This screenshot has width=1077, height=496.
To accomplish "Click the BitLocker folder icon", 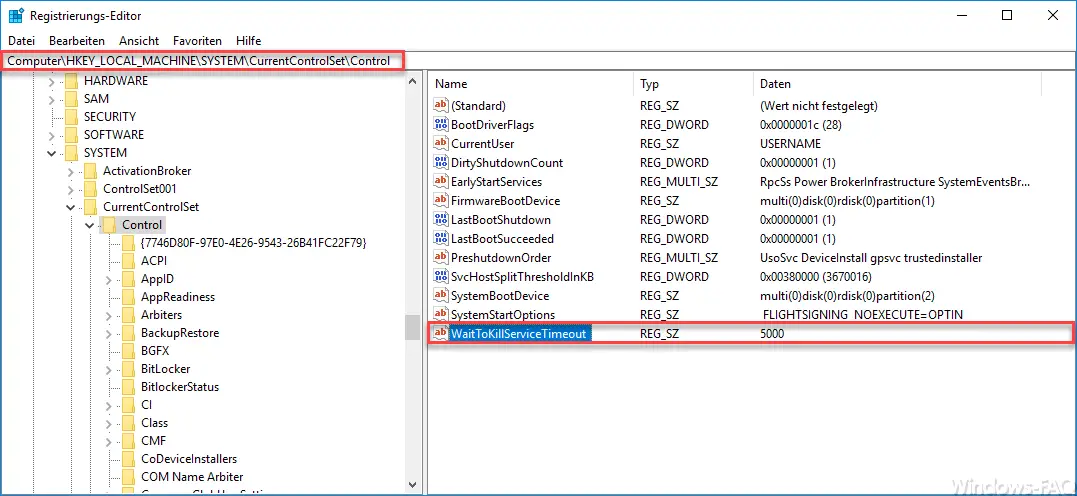I will 129,369.
